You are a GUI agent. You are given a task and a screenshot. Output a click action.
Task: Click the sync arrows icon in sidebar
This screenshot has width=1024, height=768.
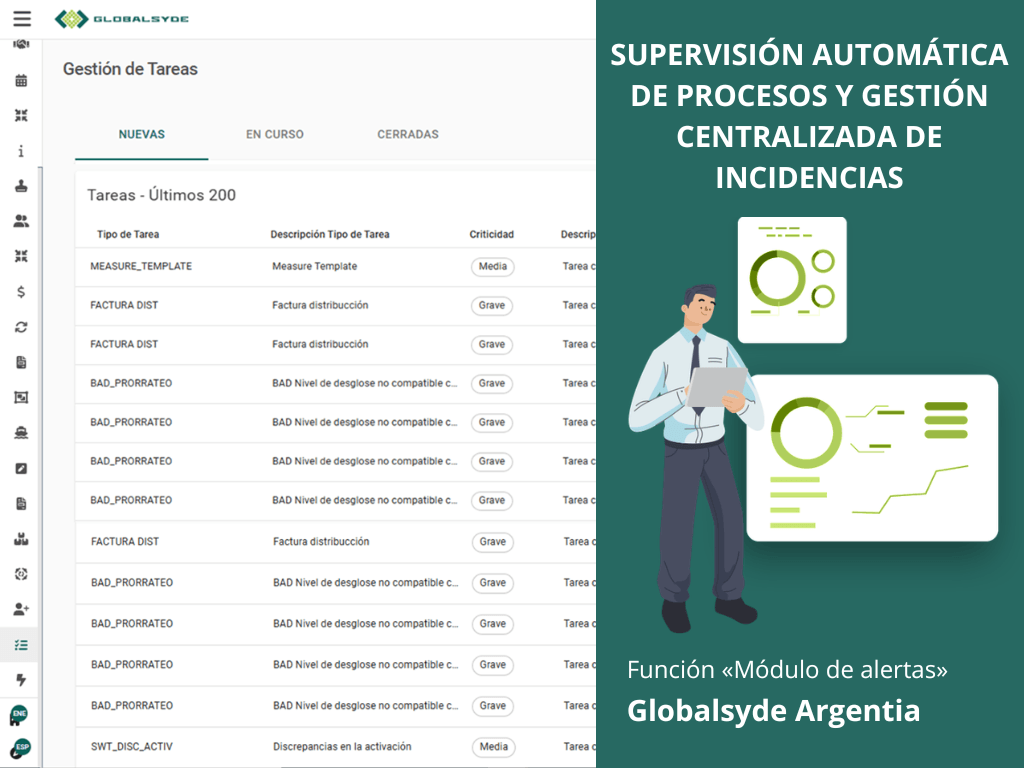coord(21,327)
